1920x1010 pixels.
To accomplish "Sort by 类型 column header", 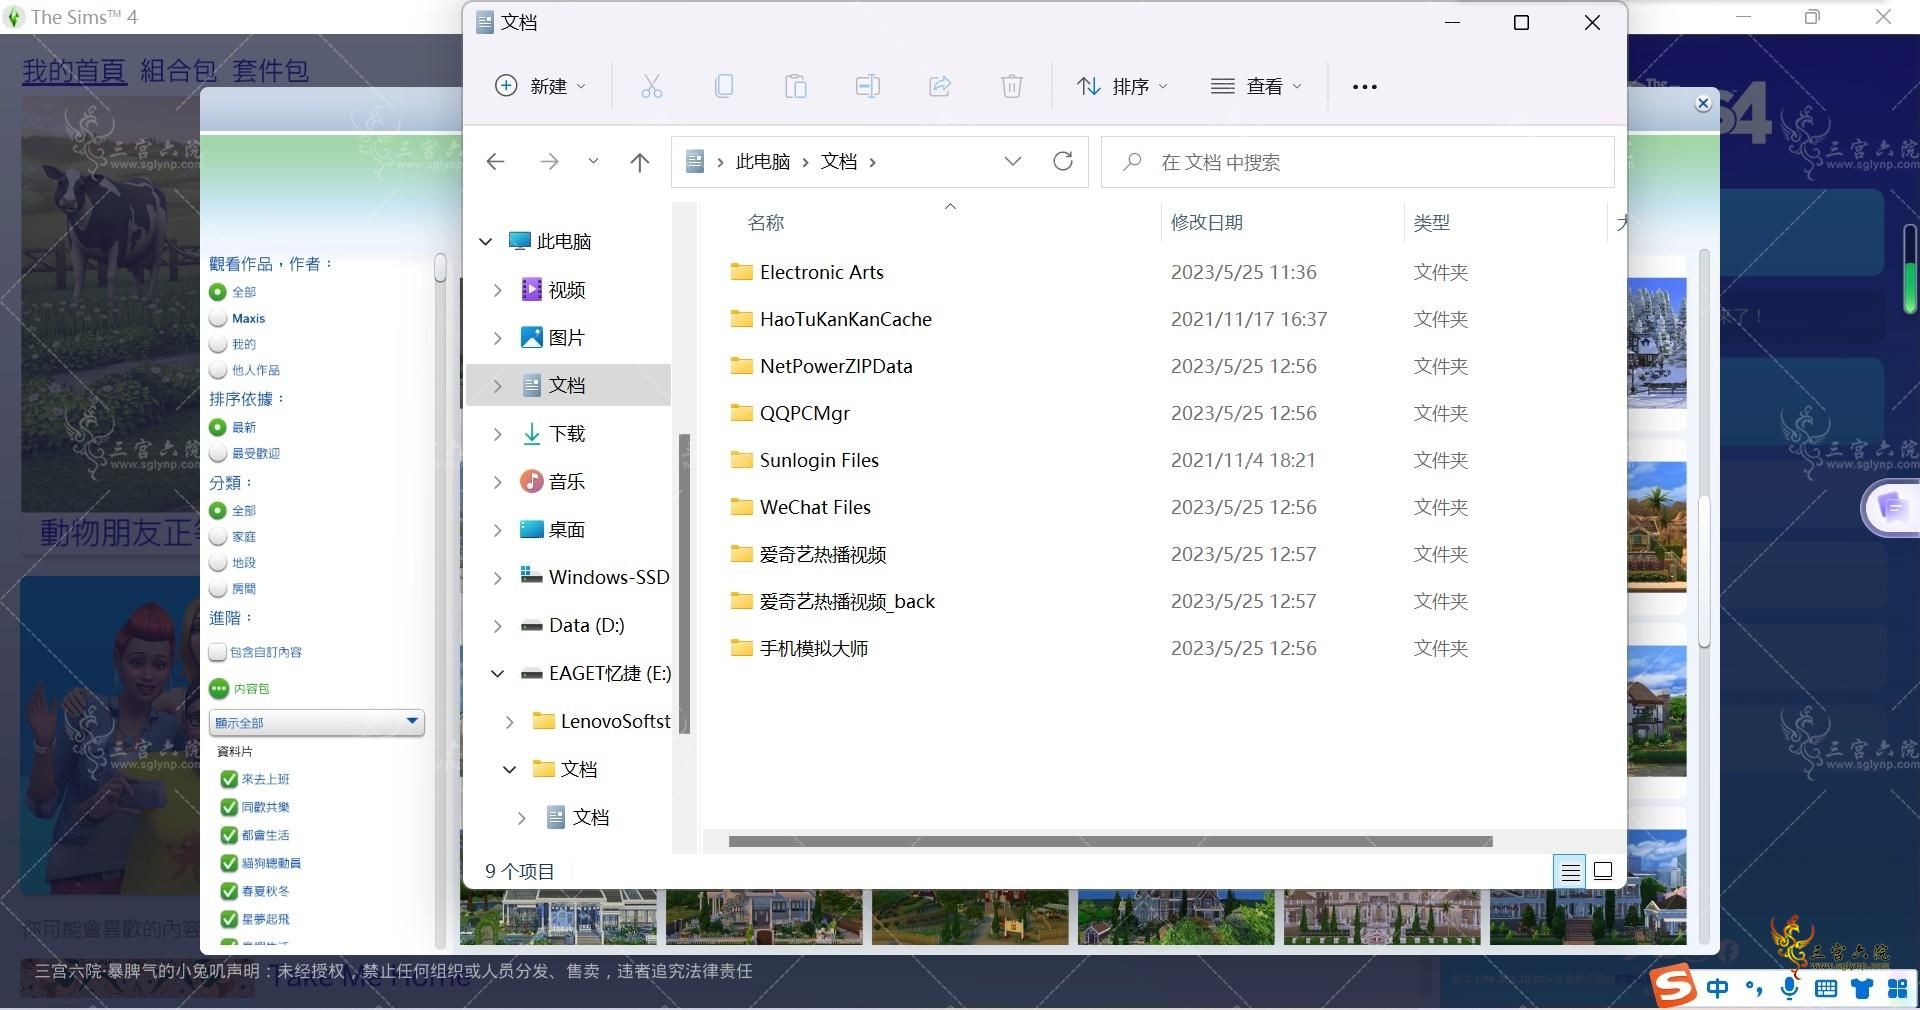I will tap(1432, 223).
